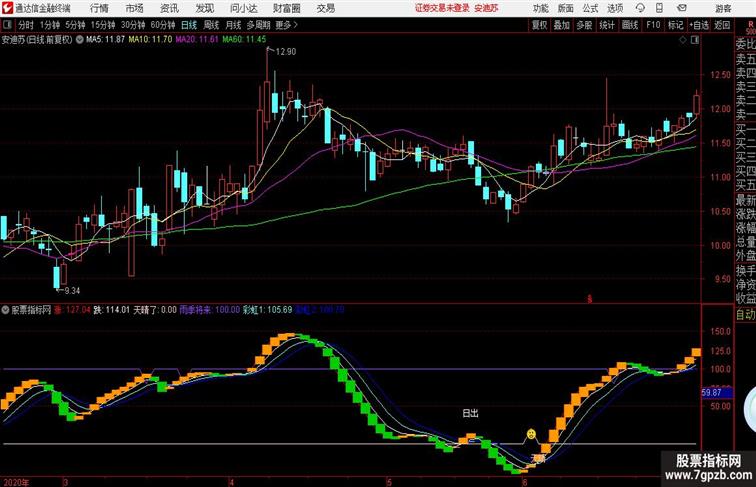Switch to the 分时 period tab
Viewport: 756px width, 487px height.
(x=26, y=25)
